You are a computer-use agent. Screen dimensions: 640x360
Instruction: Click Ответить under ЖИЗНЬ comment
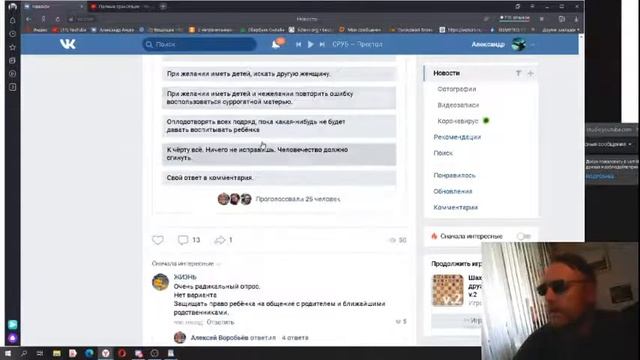(220, 322)
